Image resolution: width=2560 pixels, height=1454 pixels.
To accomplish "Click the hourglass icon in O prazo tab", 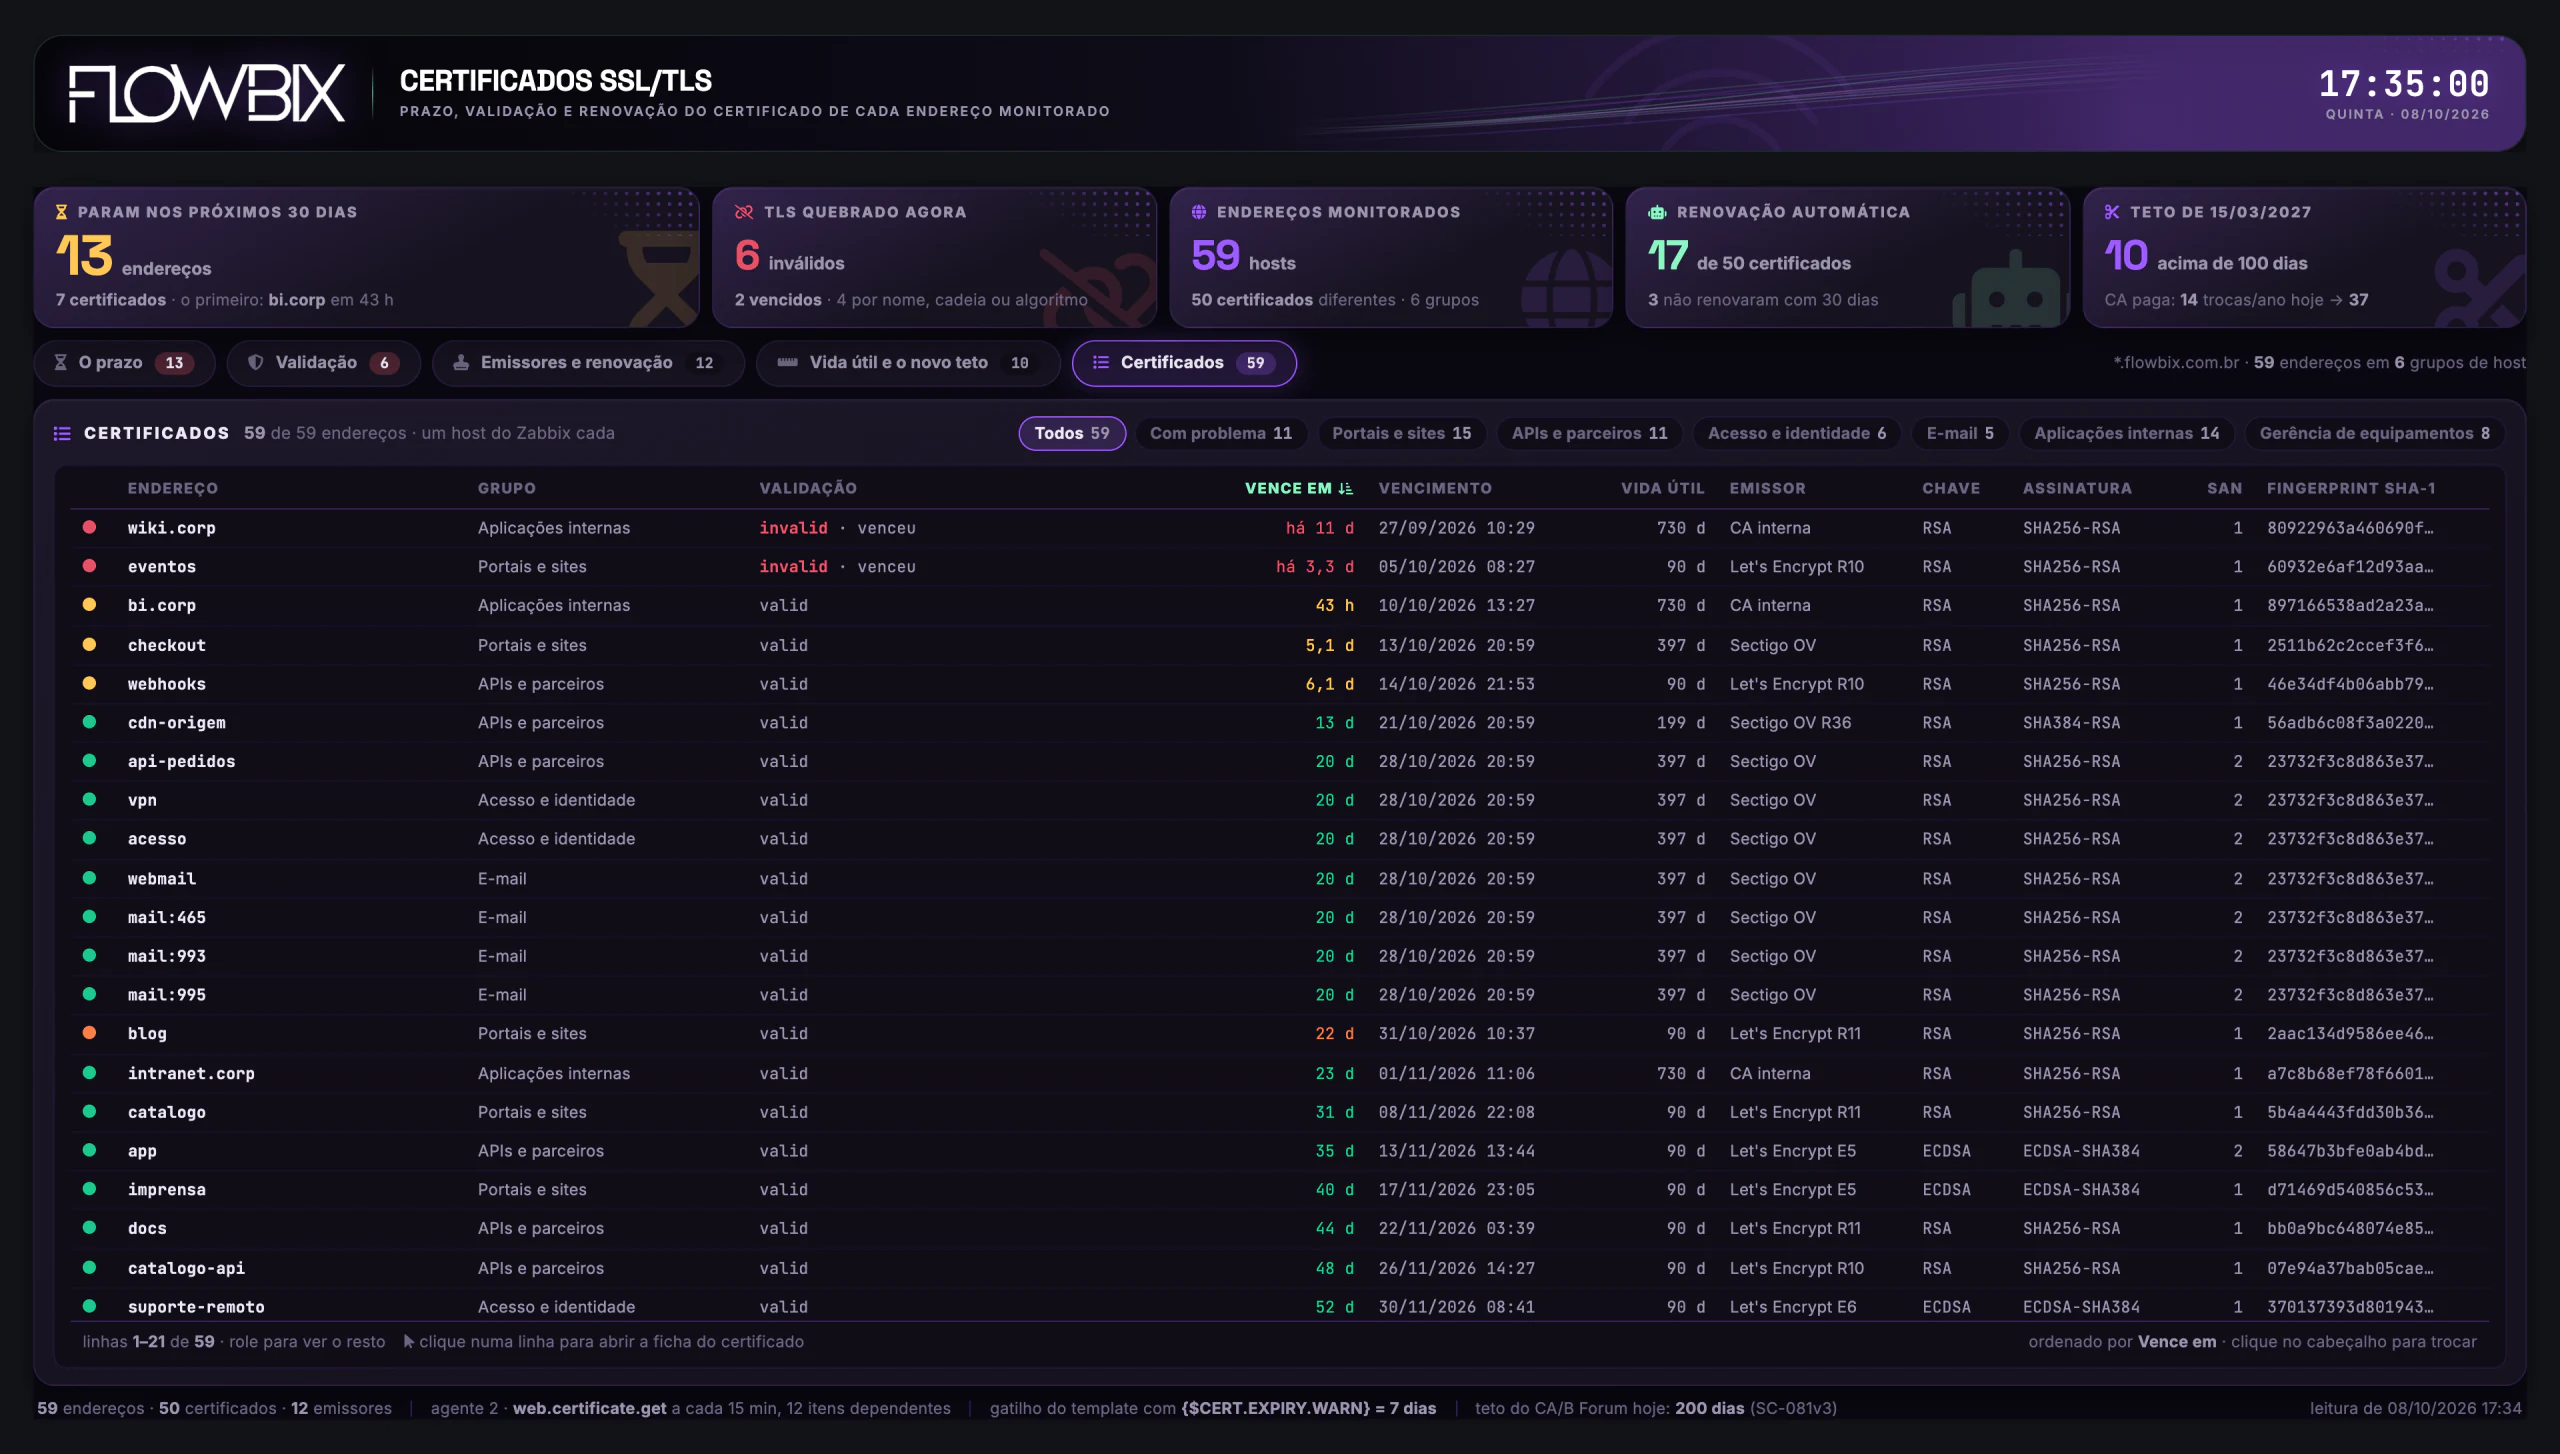I will (61, 362).
